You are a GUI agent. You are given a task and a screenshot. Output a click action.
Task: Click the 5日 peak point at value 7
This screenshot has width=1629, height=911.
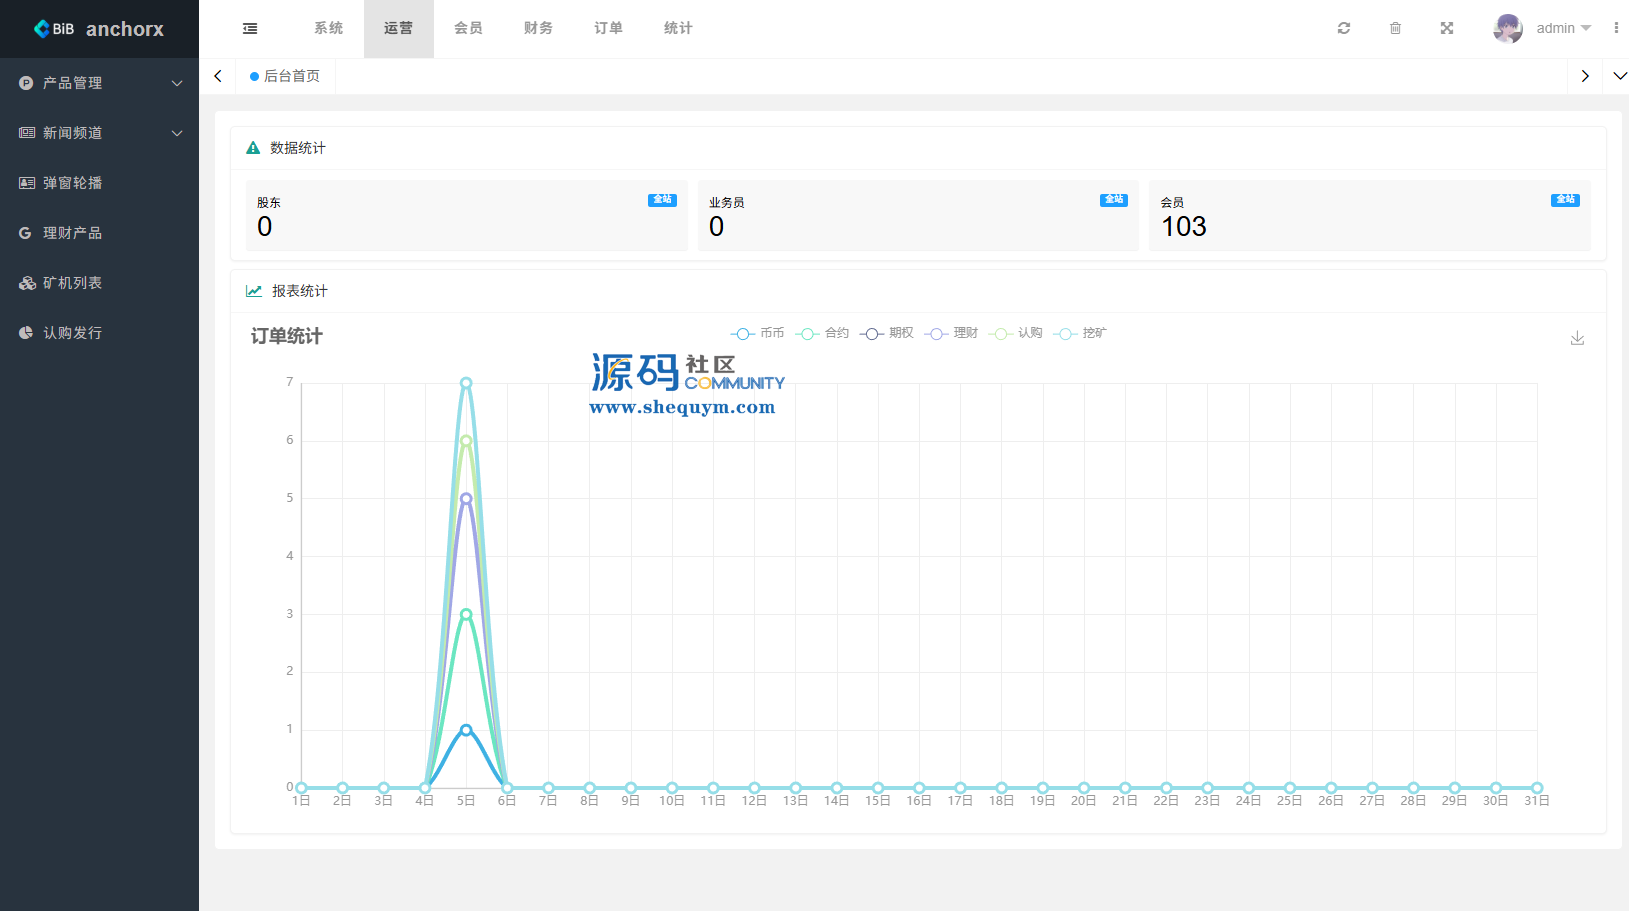(x=466, y=383)
